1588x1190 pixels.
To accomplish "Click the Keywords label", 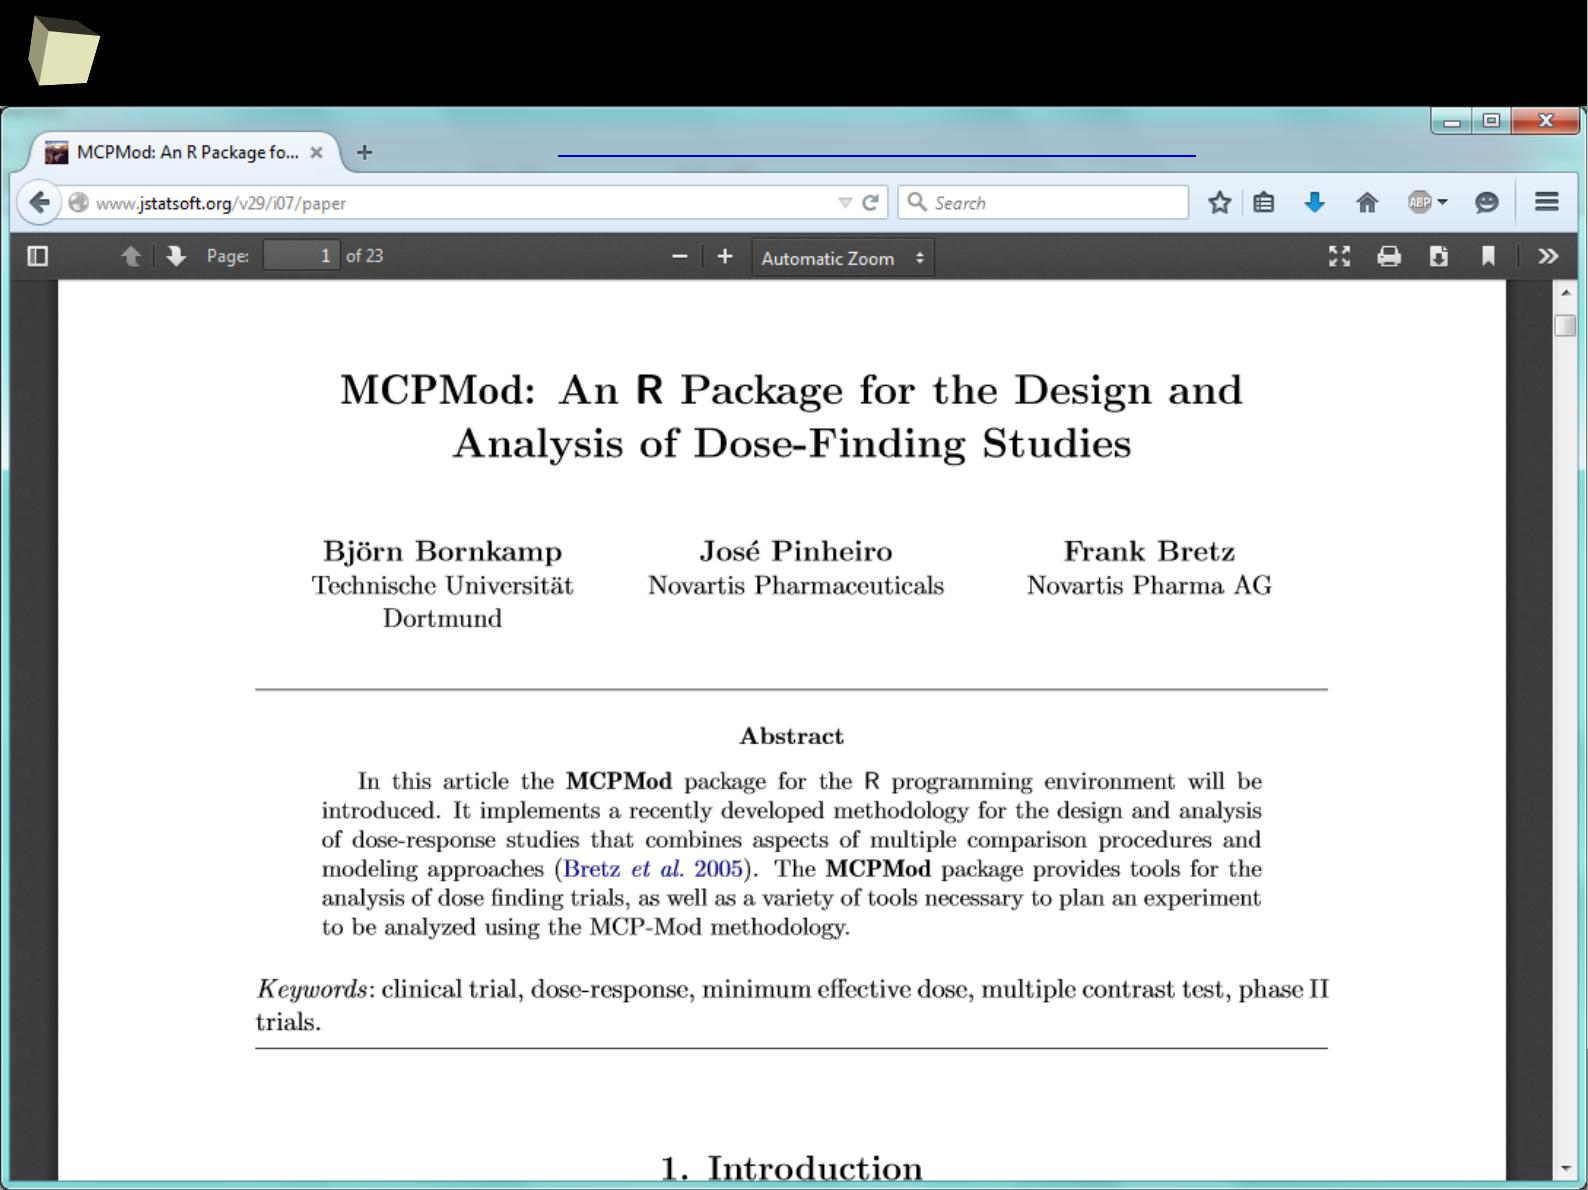I will [x=312, y=990].
